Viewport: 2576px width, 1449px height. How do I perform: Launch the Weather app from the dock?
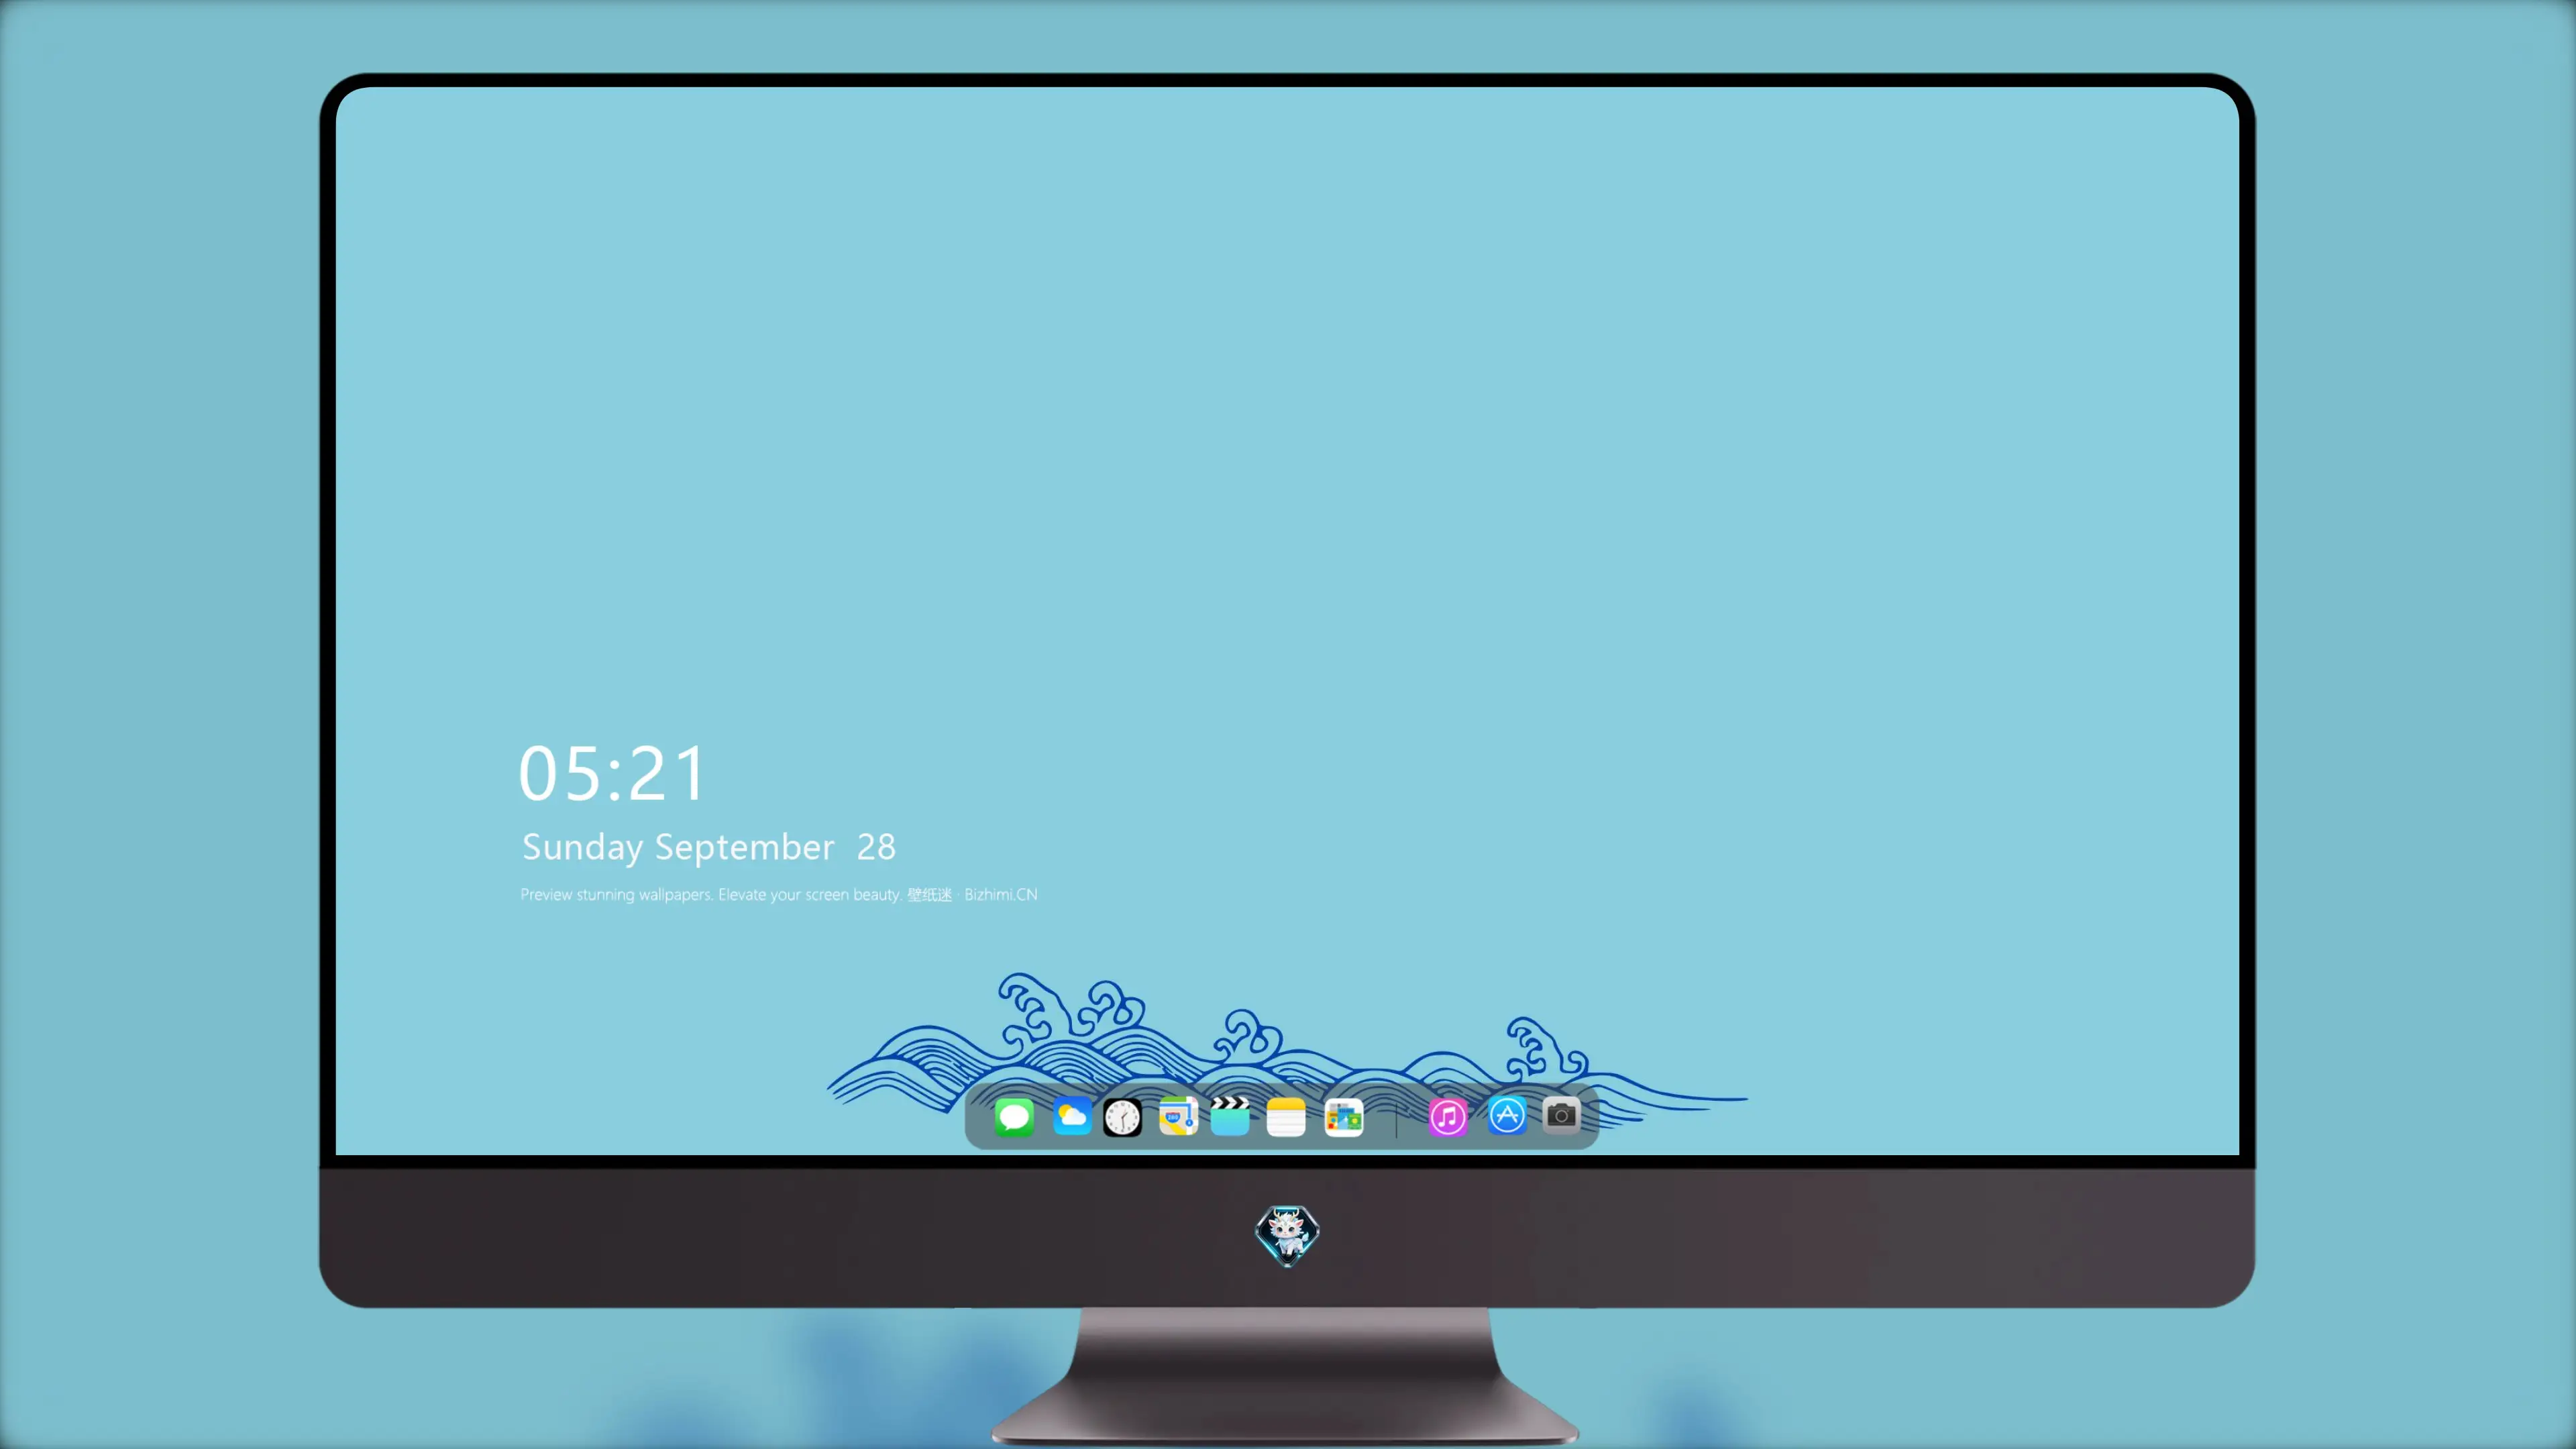click(x=1072, y=1117)
